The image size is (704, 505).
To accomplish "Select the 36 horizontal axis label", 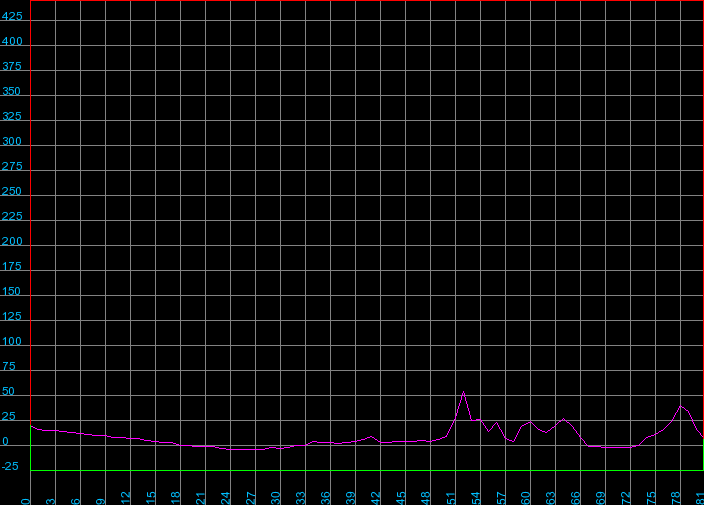I will [326, 498].
